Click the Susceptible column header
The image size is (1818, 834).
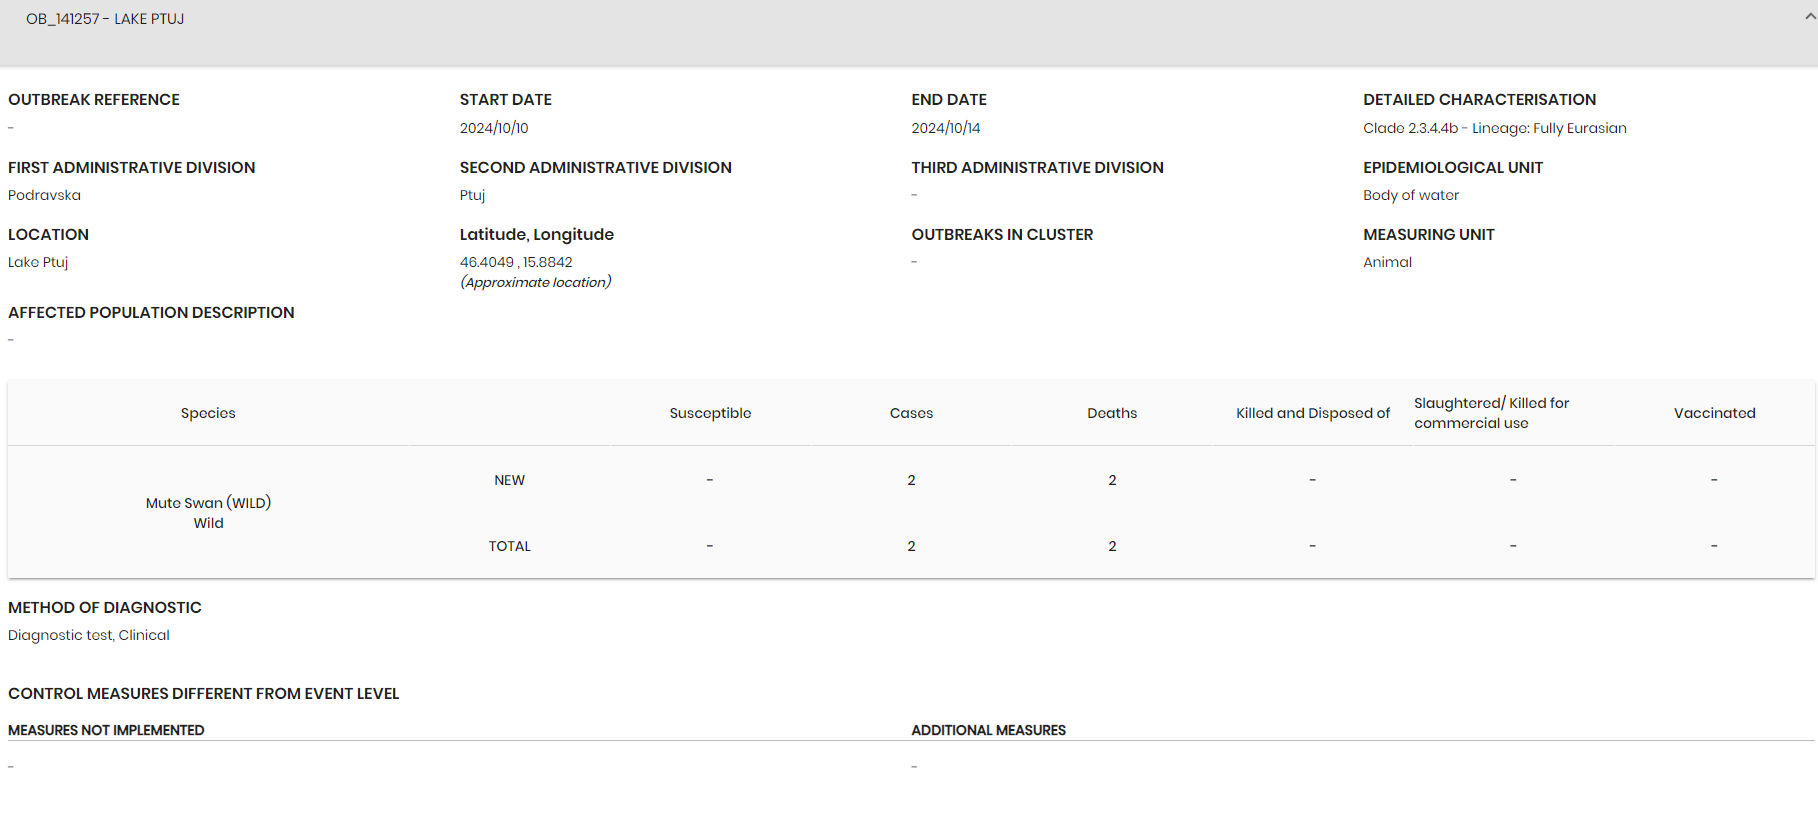pyautogui.click(x=710, y=413)
